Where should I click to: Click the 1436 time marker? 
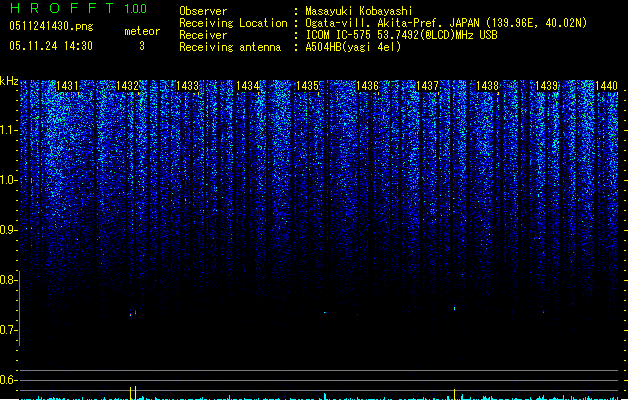click(367, 86)
